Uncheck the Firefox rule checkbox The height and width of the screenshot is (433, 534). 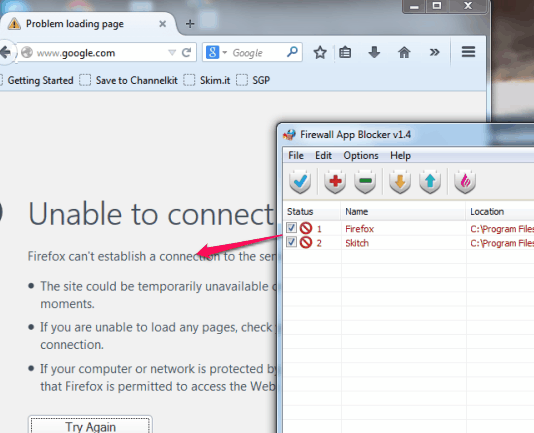click(x=291, y=227)
